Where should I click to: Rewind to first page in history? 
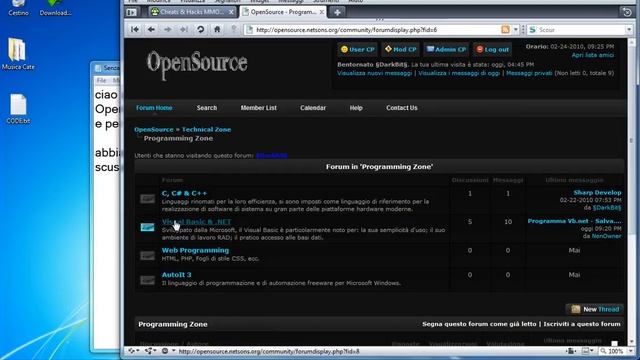135,29
